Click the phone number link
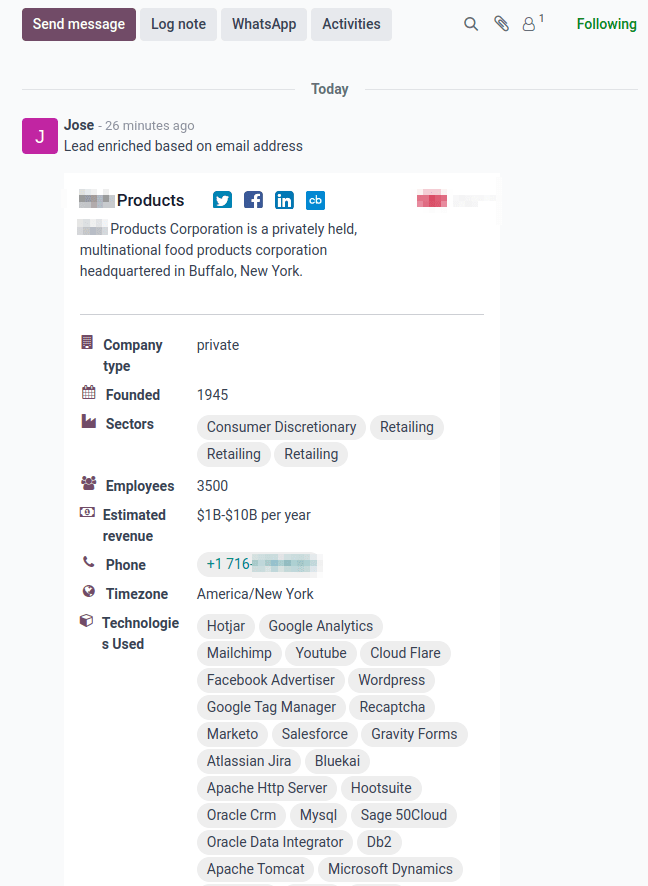The width and height of the screenshot is (648, 886). [x=259, y=563]
